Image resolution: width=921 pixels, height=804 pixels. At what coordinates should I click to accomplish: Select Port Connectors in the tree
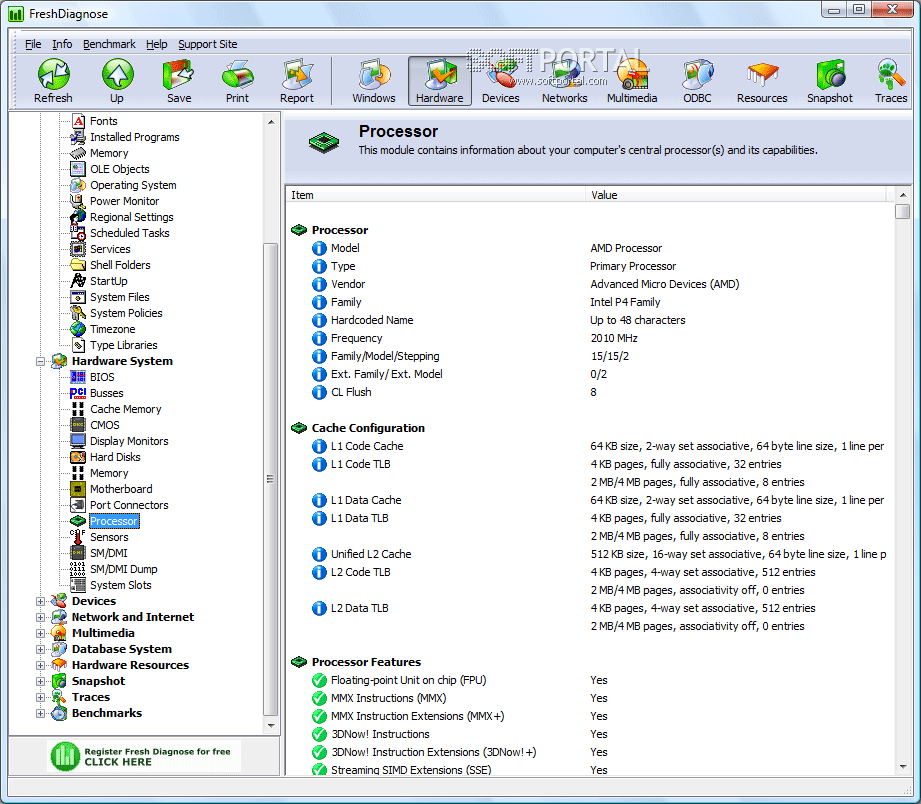pos(129,505)
